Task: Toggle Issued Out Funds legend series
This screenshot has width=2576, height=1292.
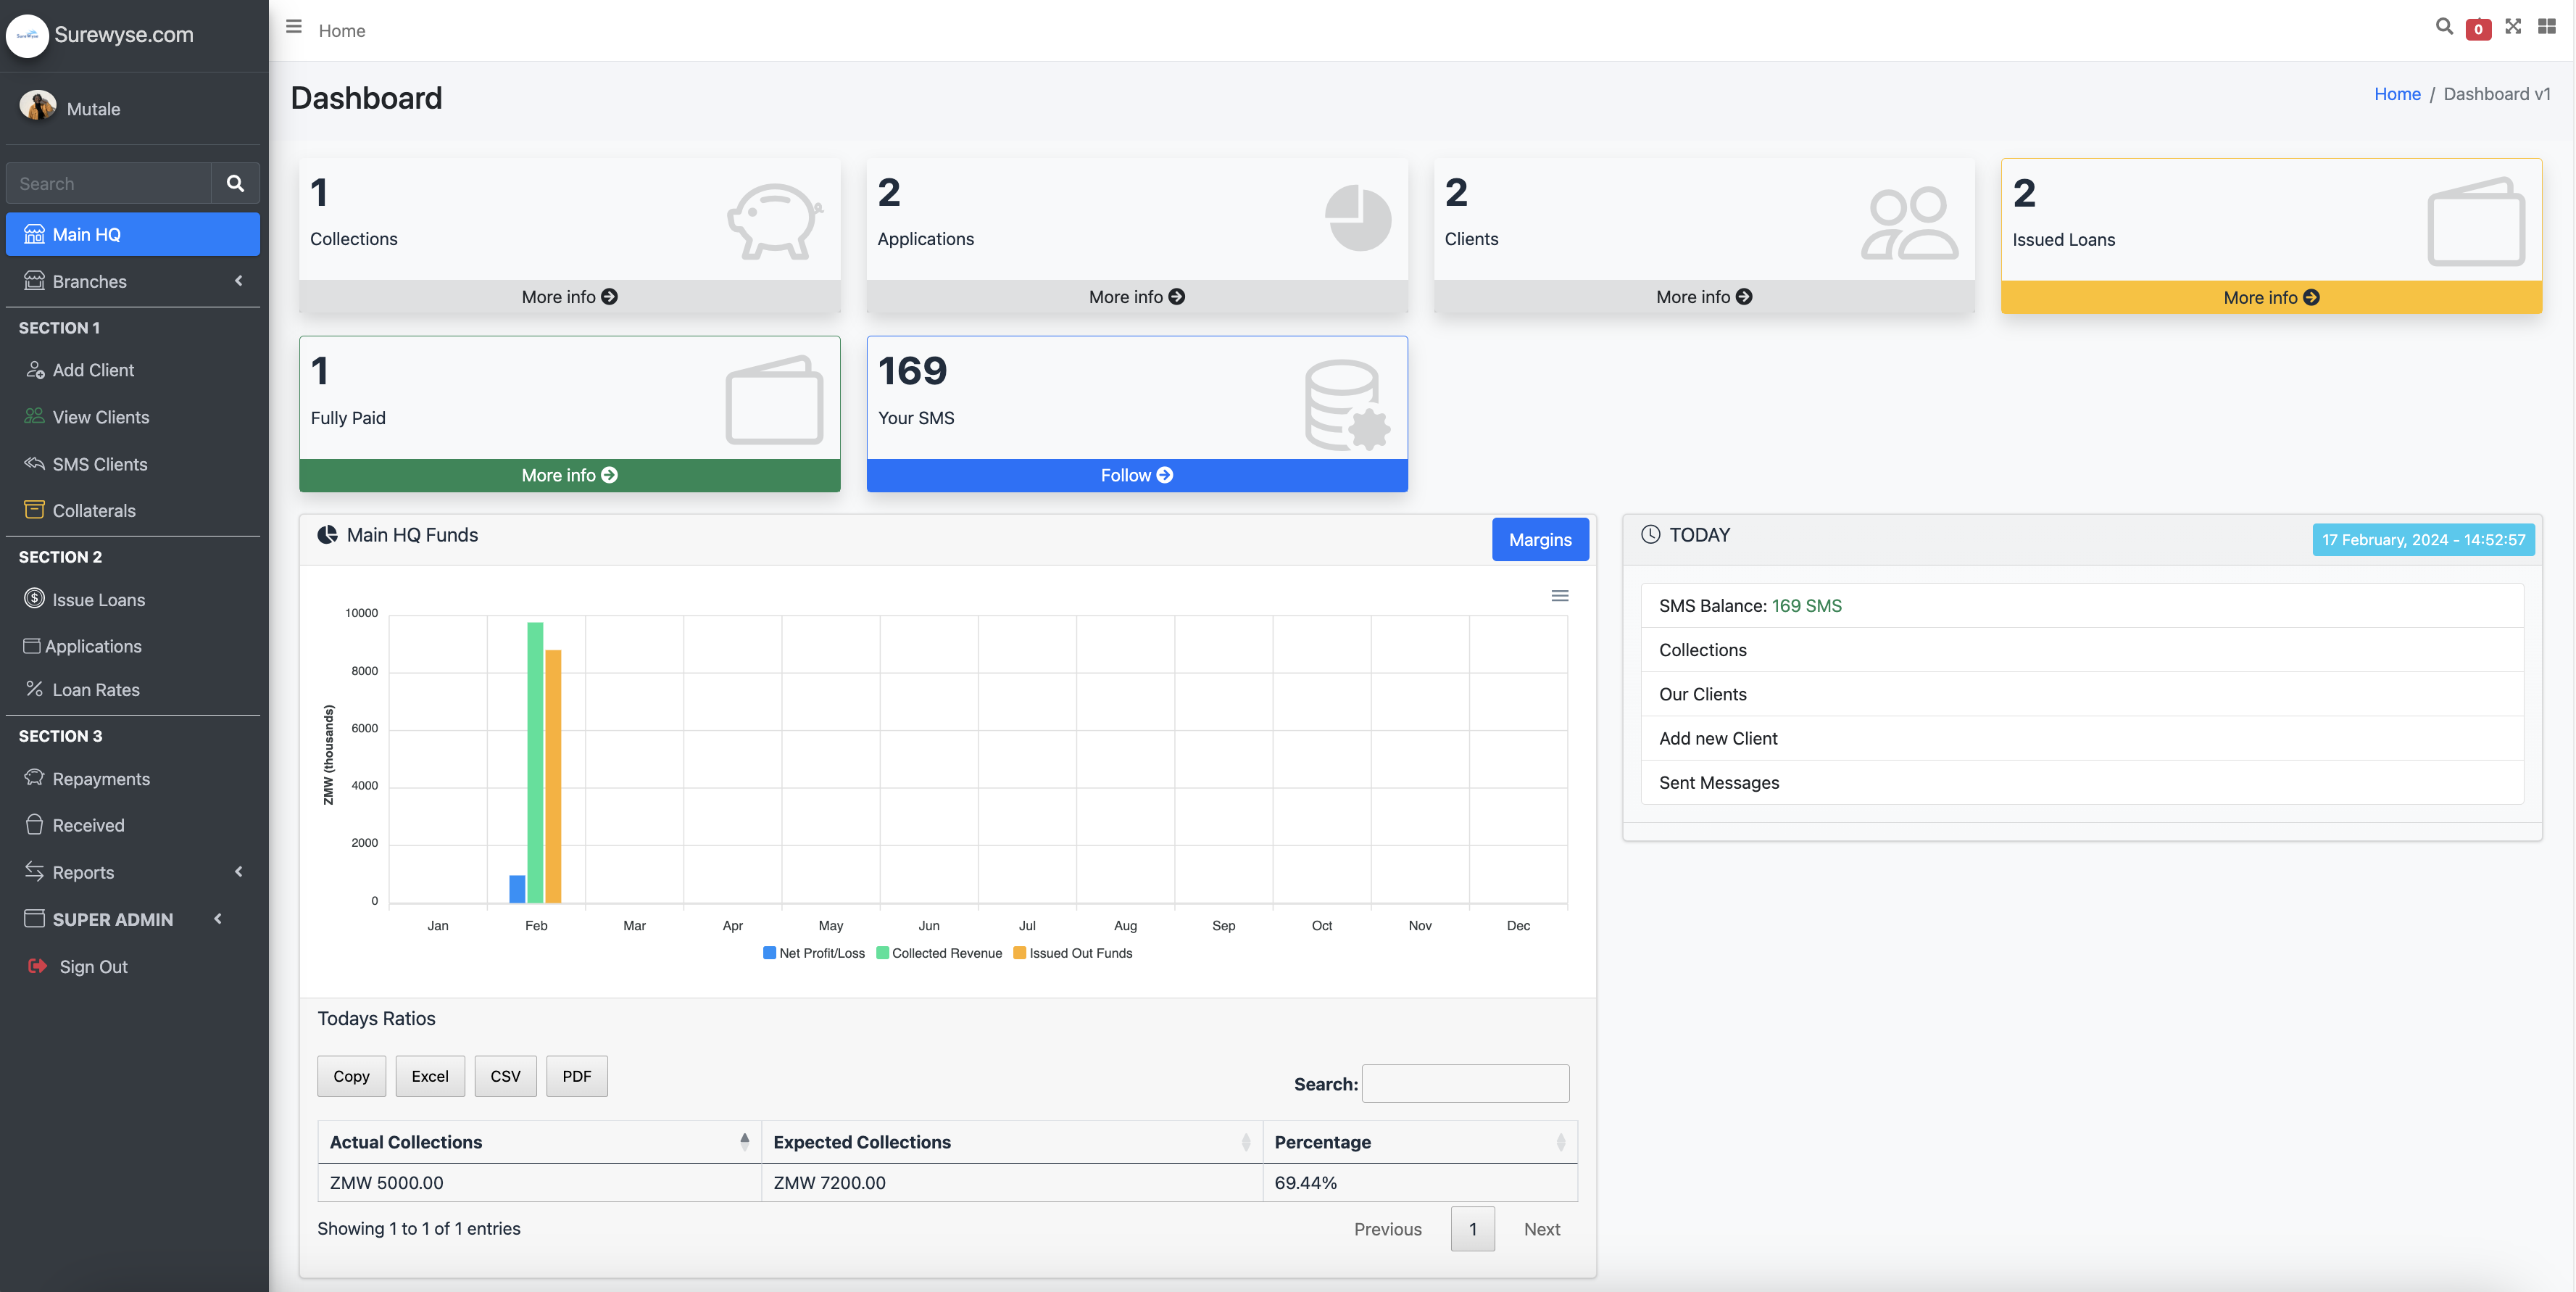Action: 1072,953
